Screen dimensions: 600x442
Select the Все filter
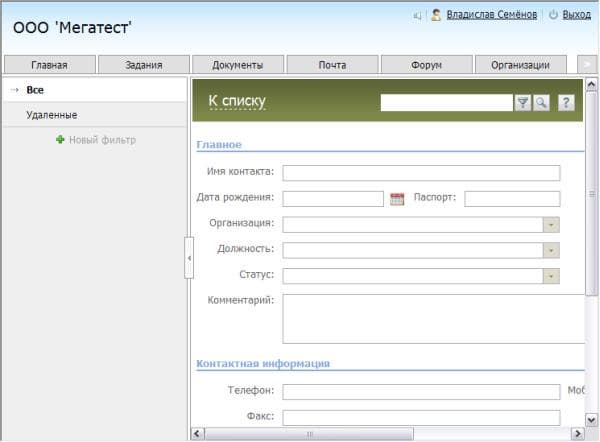pos(95,90)
